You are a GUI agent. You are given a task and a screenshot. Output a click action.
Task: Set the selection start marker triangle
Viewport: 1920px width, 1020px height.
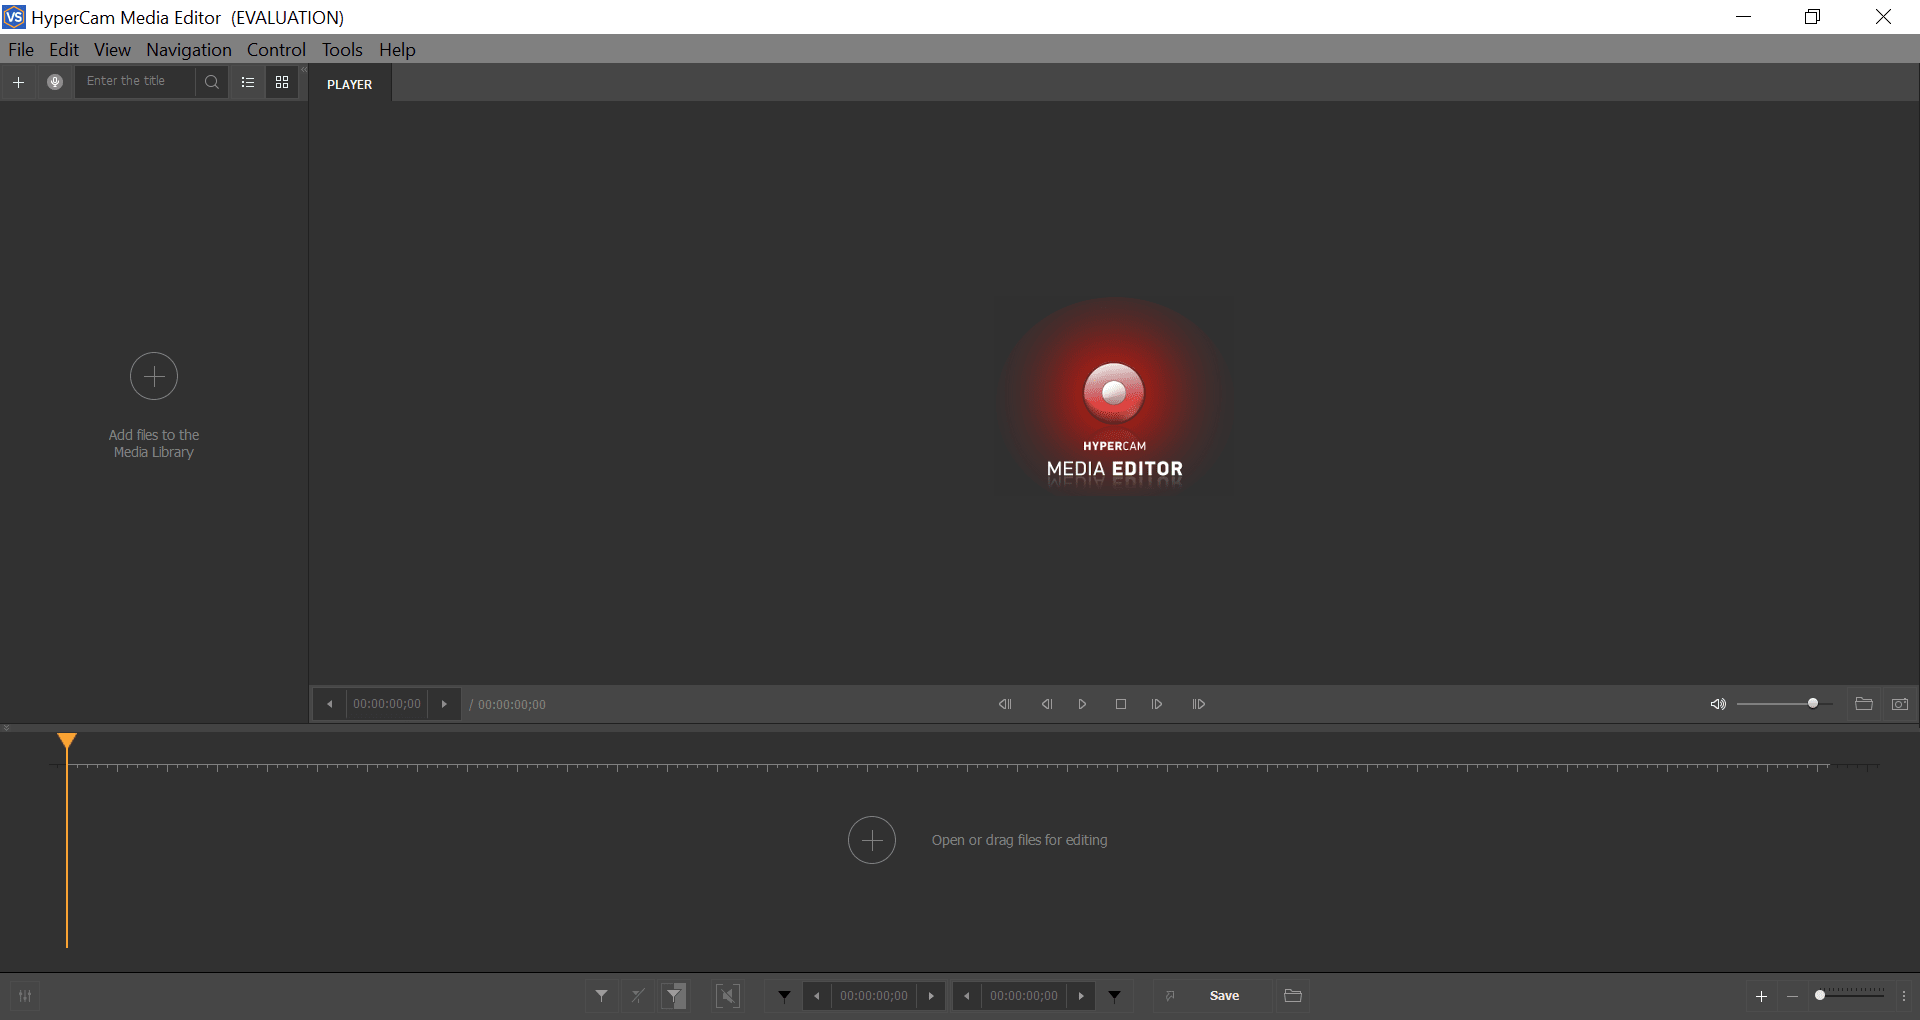pos(785,996)
